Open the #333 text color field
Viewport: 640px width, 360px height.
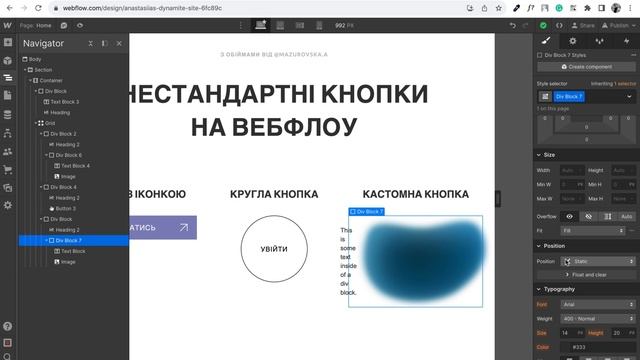pyautogui.click(x=598, y=347)
